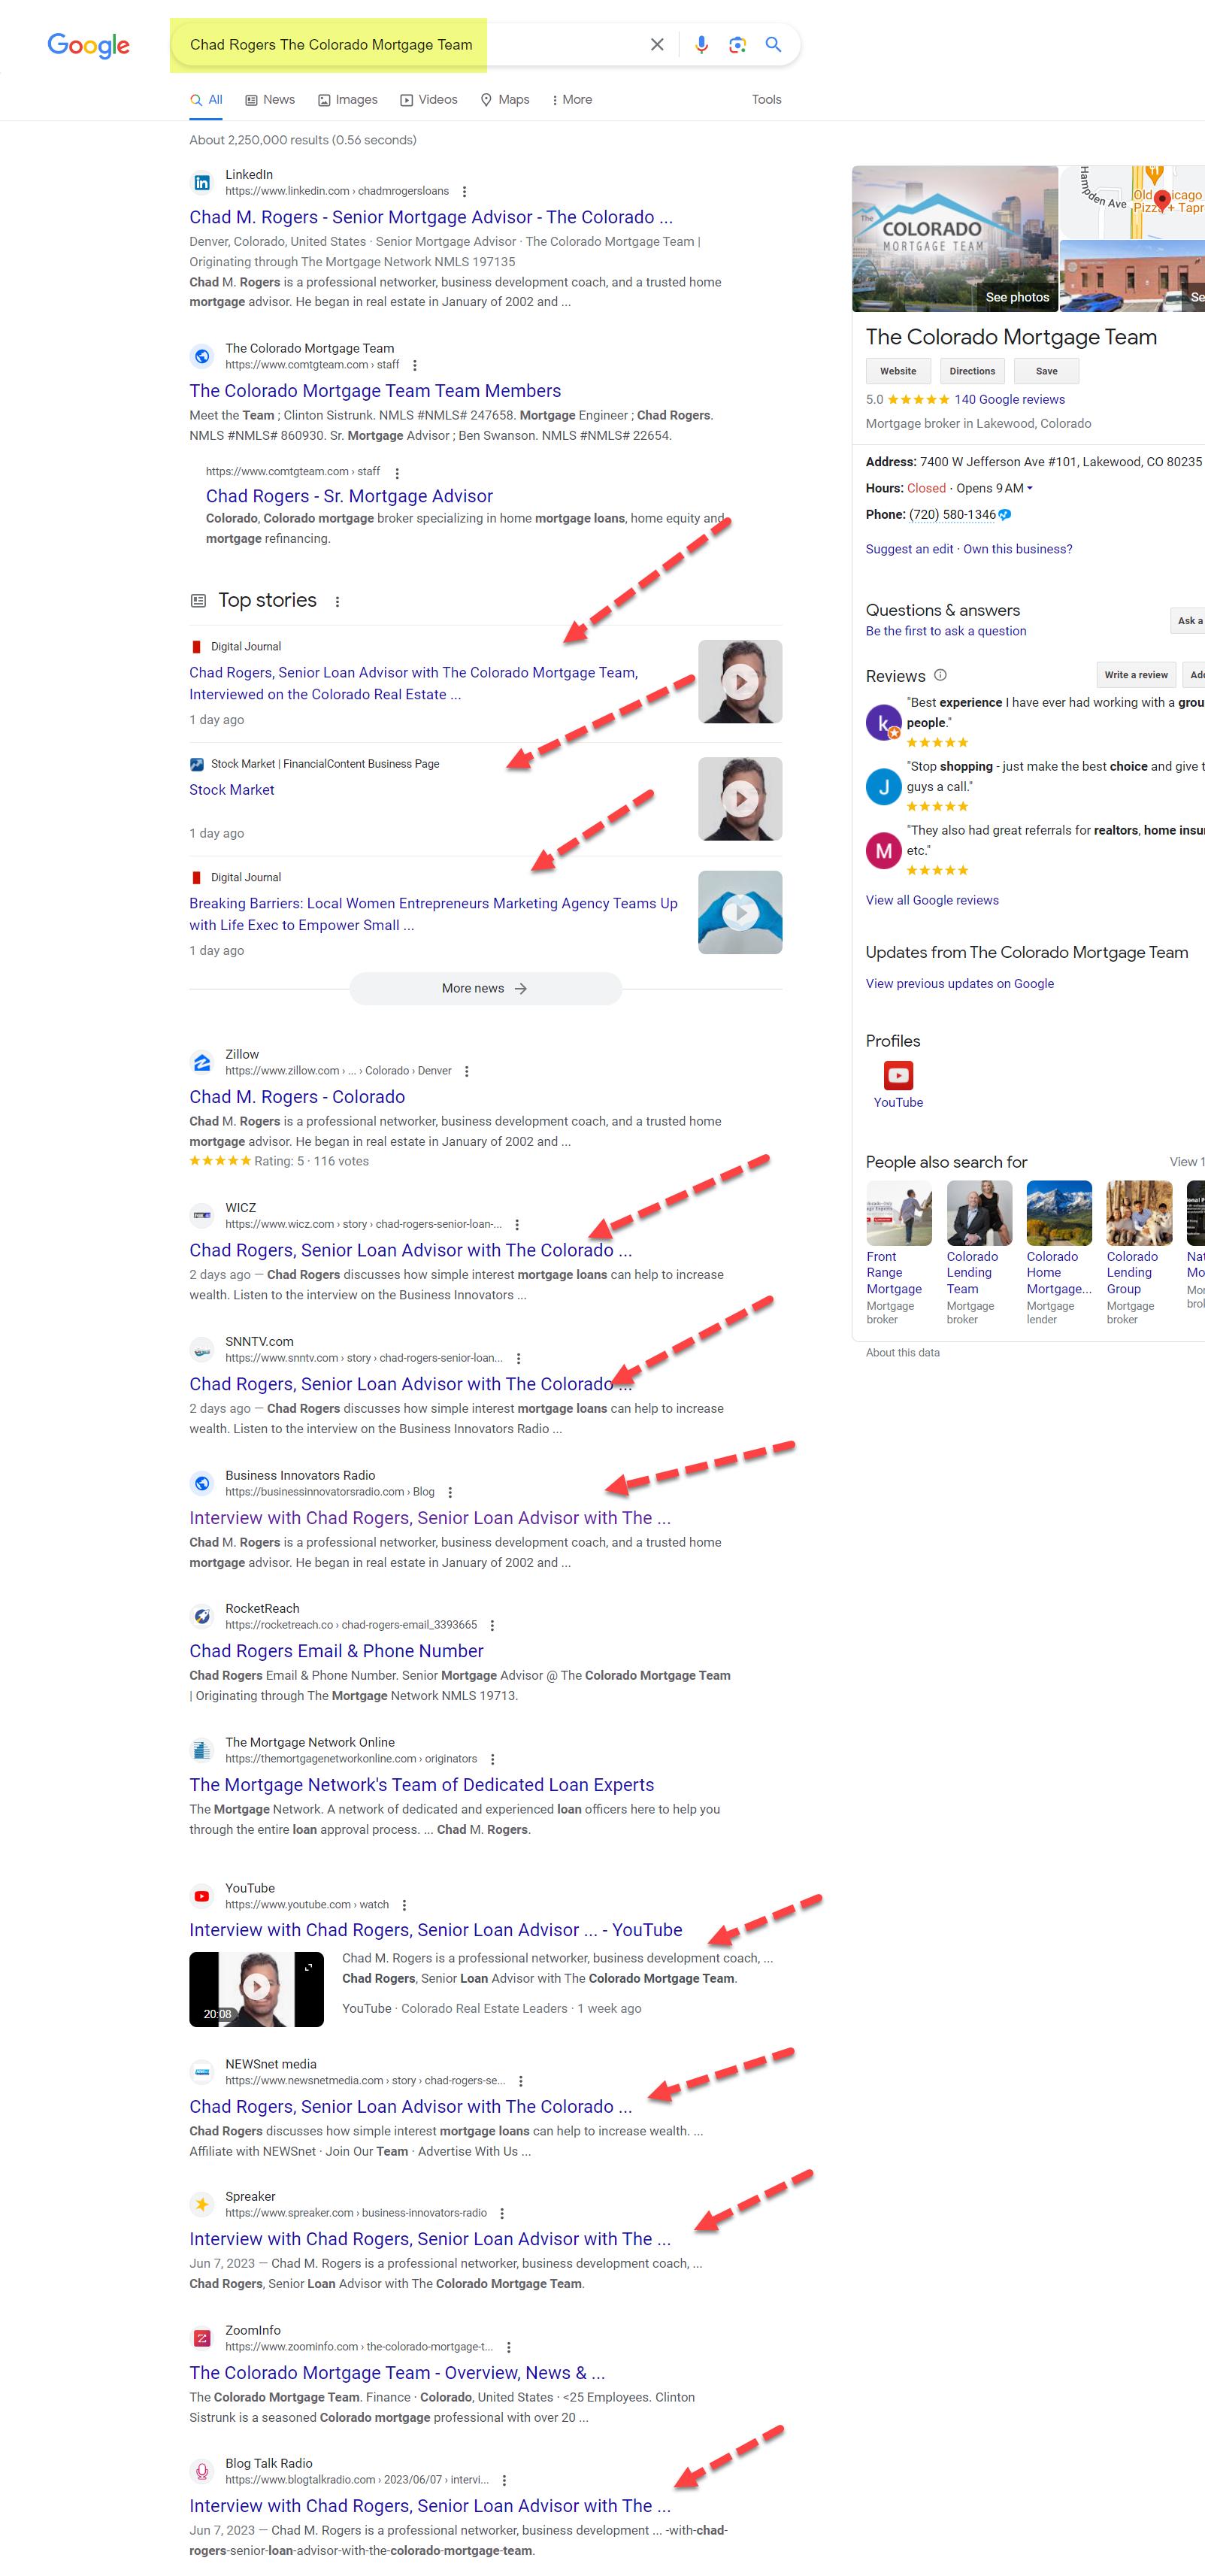Open Google Lens image search icon
This screenshot has height=2576, width=1205.
pyautogui.click(x=737, y=44)
